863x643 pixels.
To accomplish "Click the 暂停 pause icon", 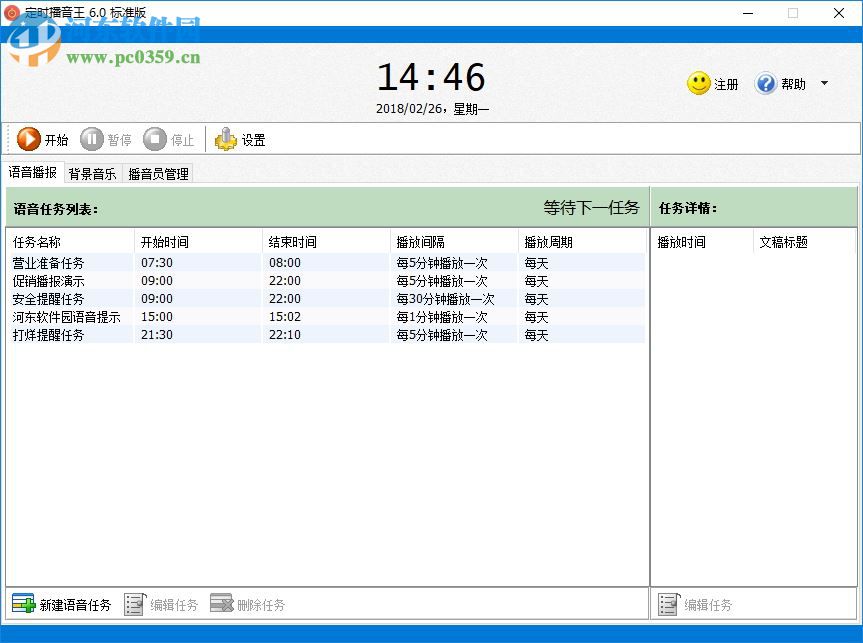I will coord(91,139).
